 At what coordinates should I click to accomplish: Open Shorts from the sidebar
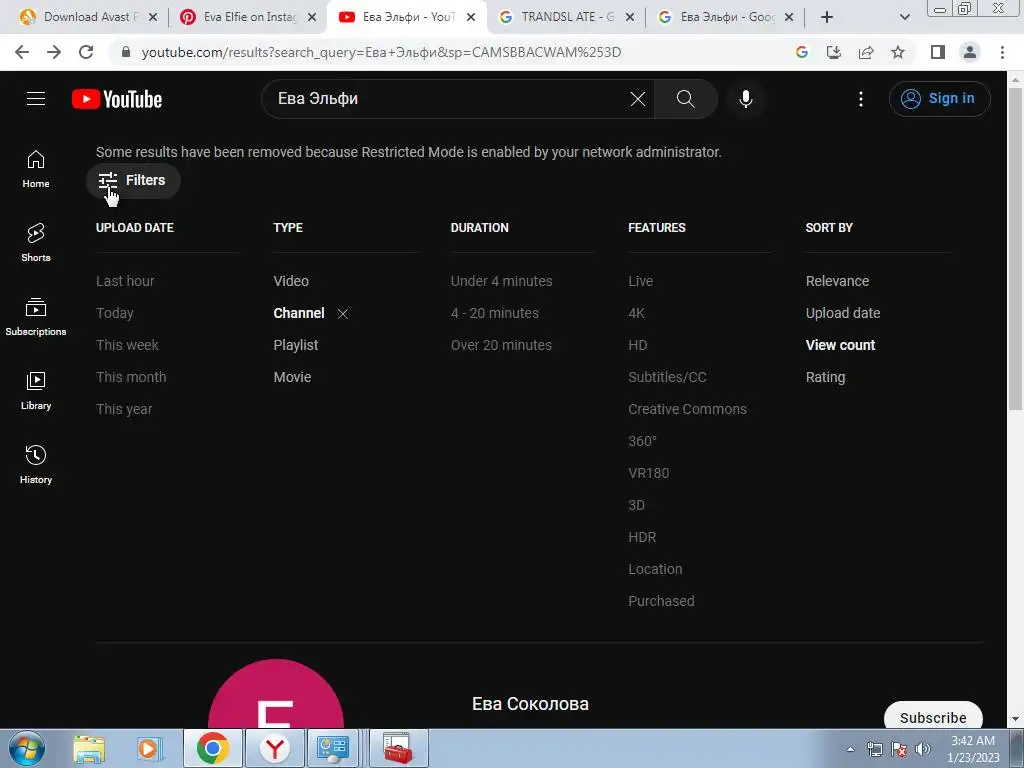pos(36,243)
